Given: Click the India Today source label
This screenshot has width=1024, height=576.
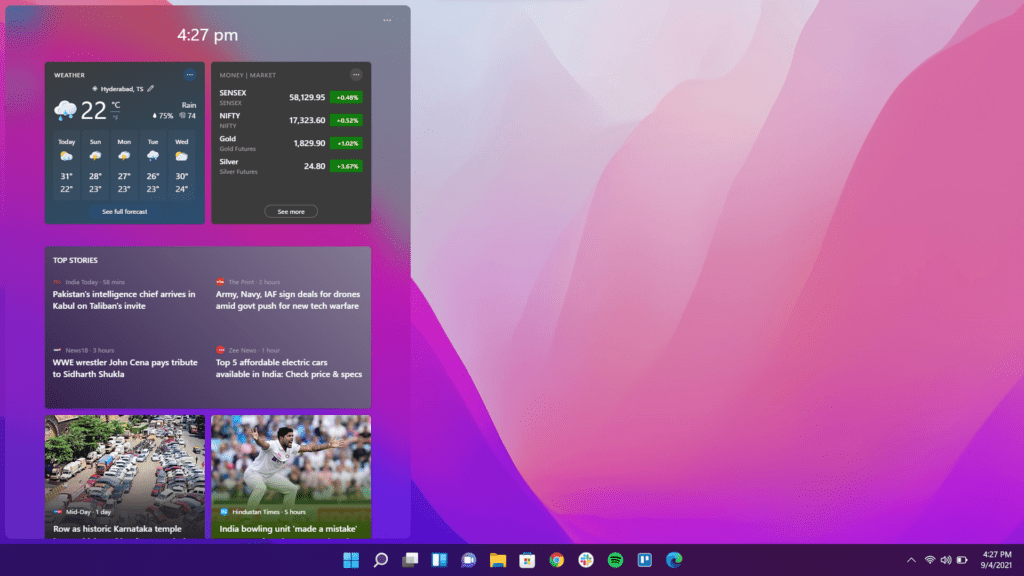Looking at the screenshot, I should (81, 282).
